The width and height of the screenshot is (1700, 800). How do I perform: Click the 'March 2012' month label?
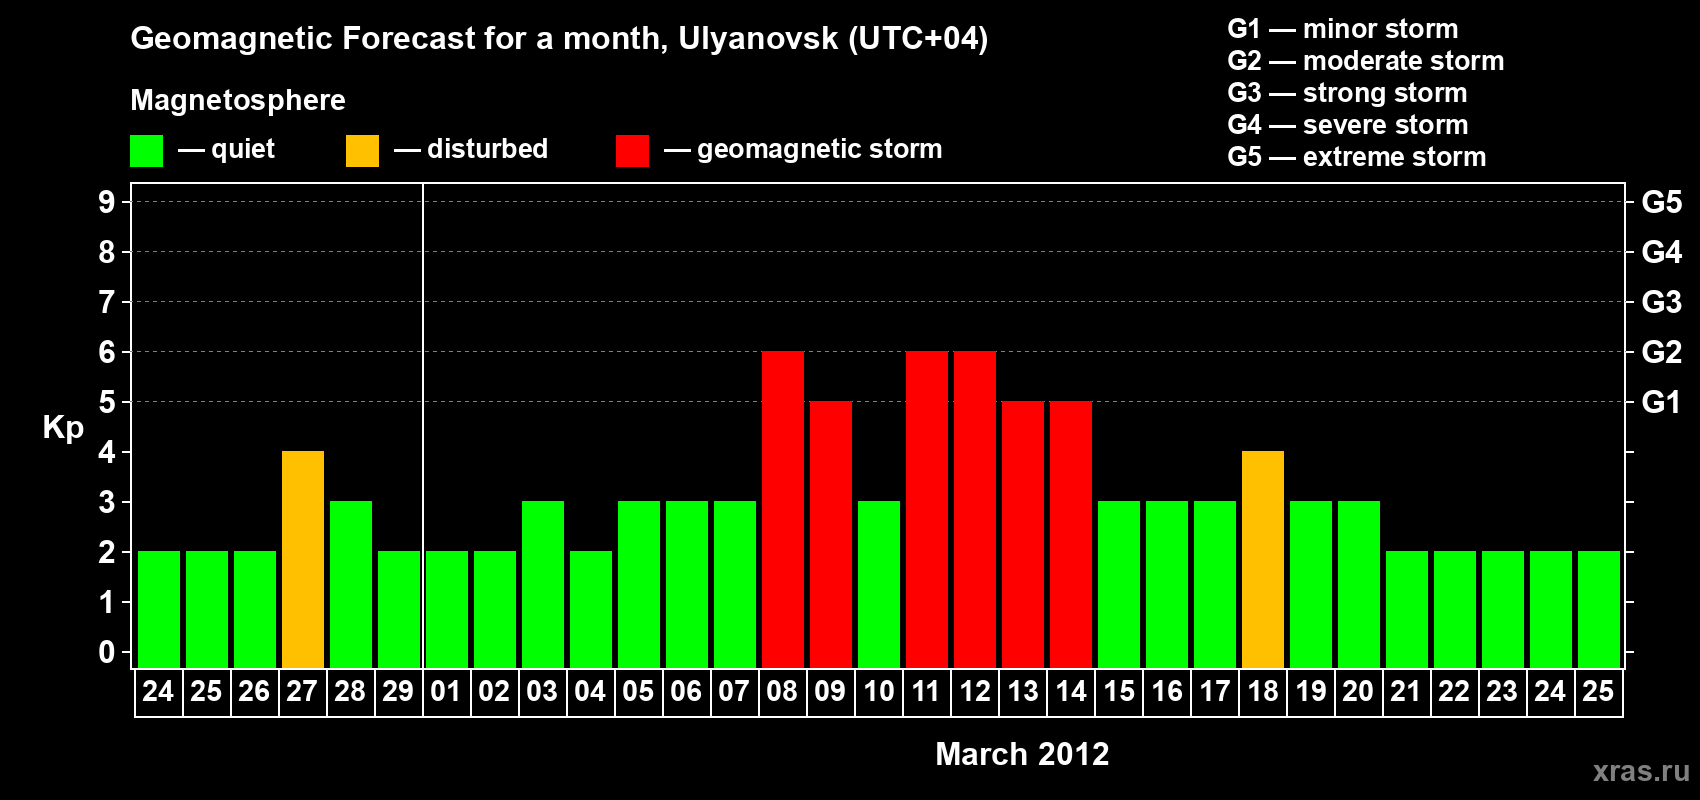[1022, 754]
